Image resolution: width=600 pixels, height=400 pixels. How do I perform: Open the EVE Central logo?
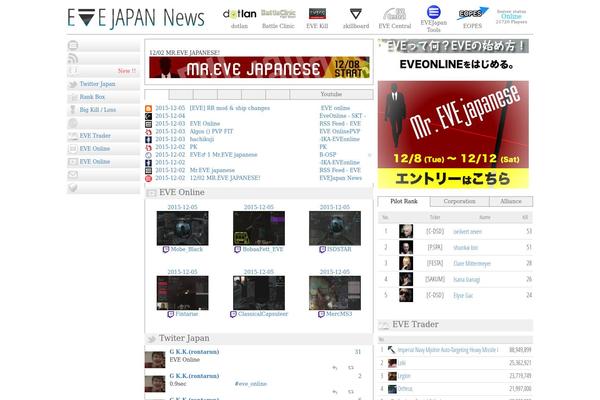395,14
